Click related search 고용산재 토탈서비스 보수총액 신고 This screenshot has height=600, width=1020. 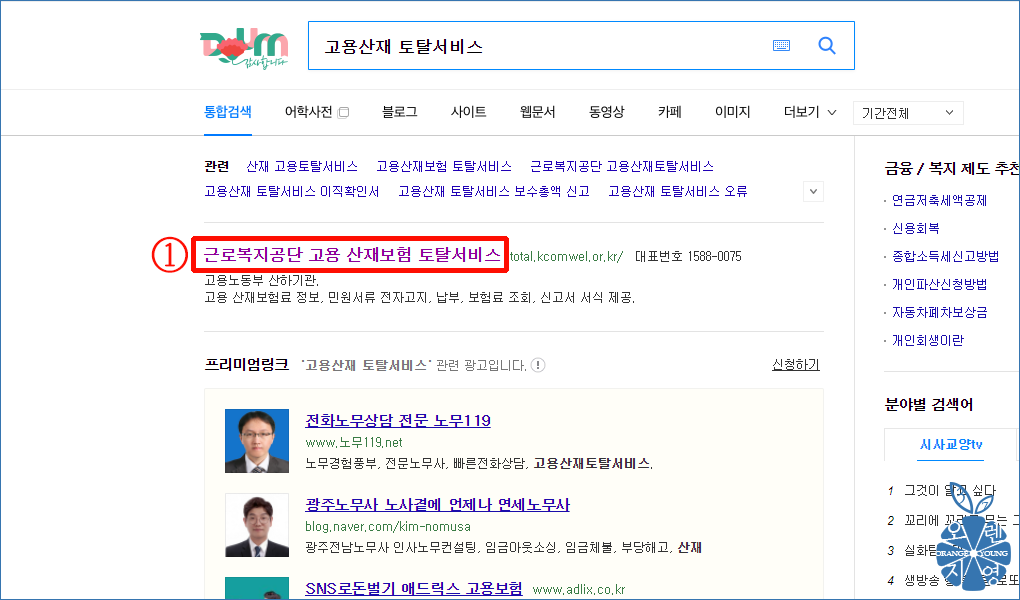coord(494,191)
